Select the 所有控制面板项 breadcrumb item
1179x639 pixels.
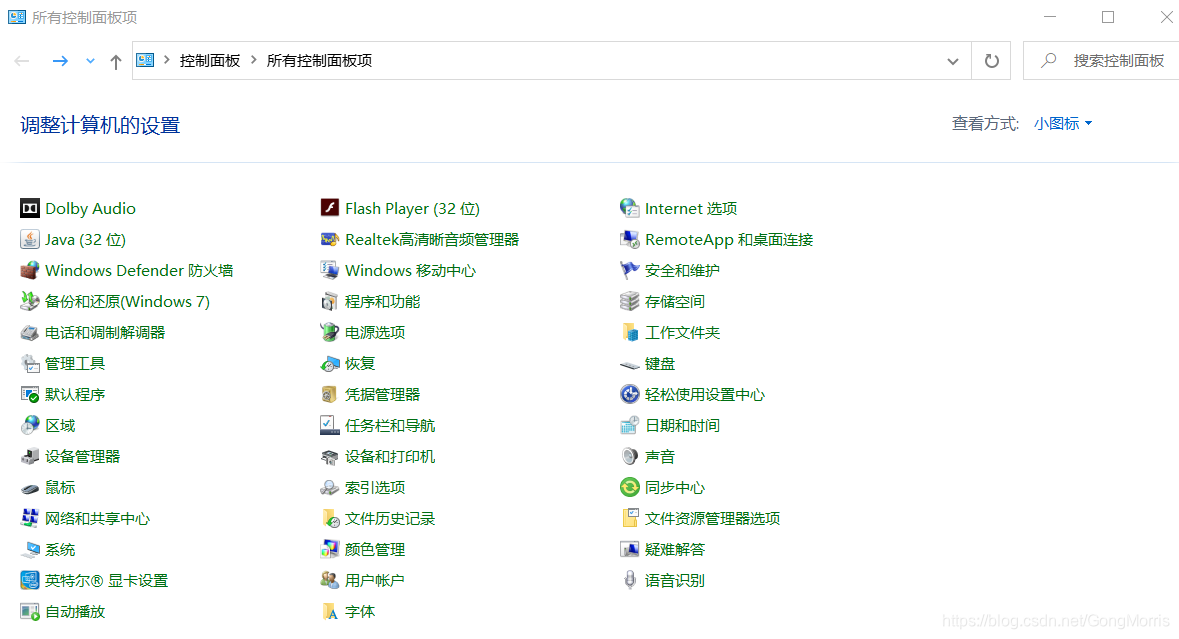(x=320, y=61)
